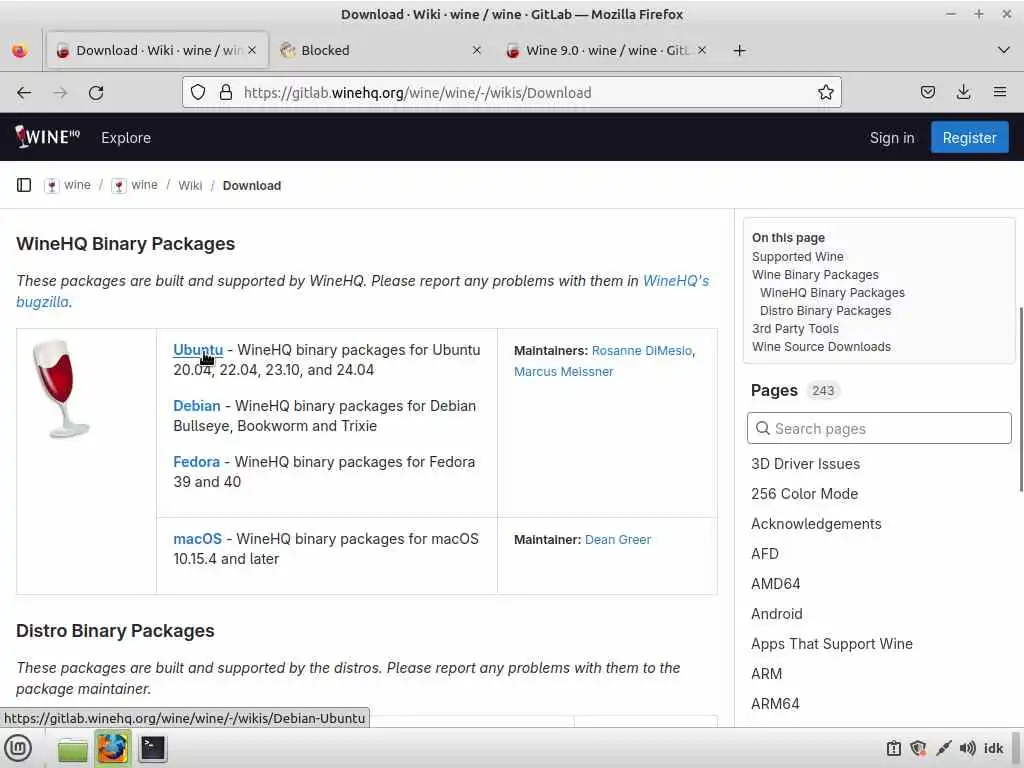
Task: Jump to Wine Binary Packages section
Action: tap(815, 275)
